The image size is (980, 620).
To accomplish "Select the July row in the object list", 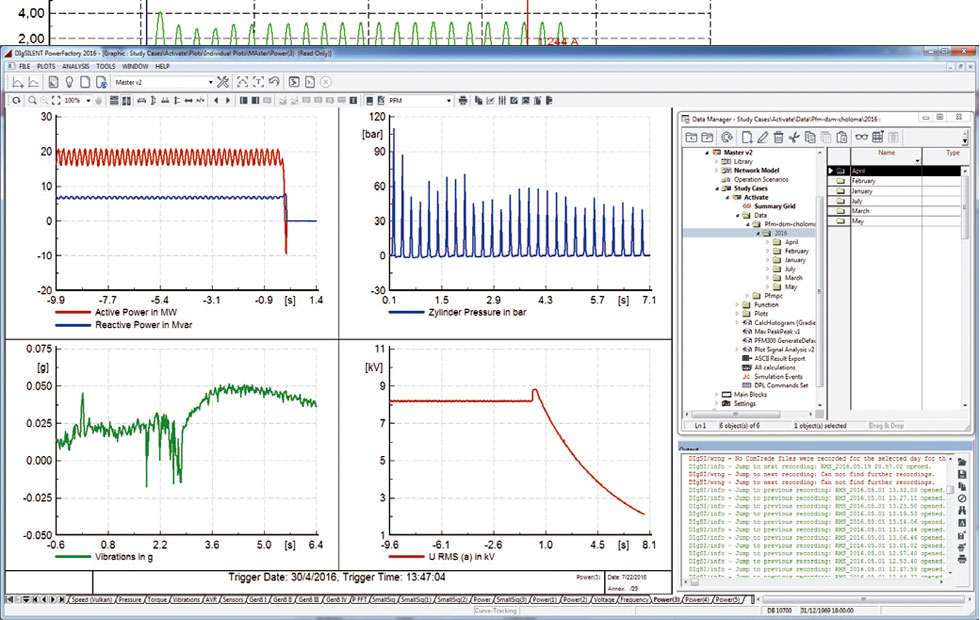I will [895, 201].
